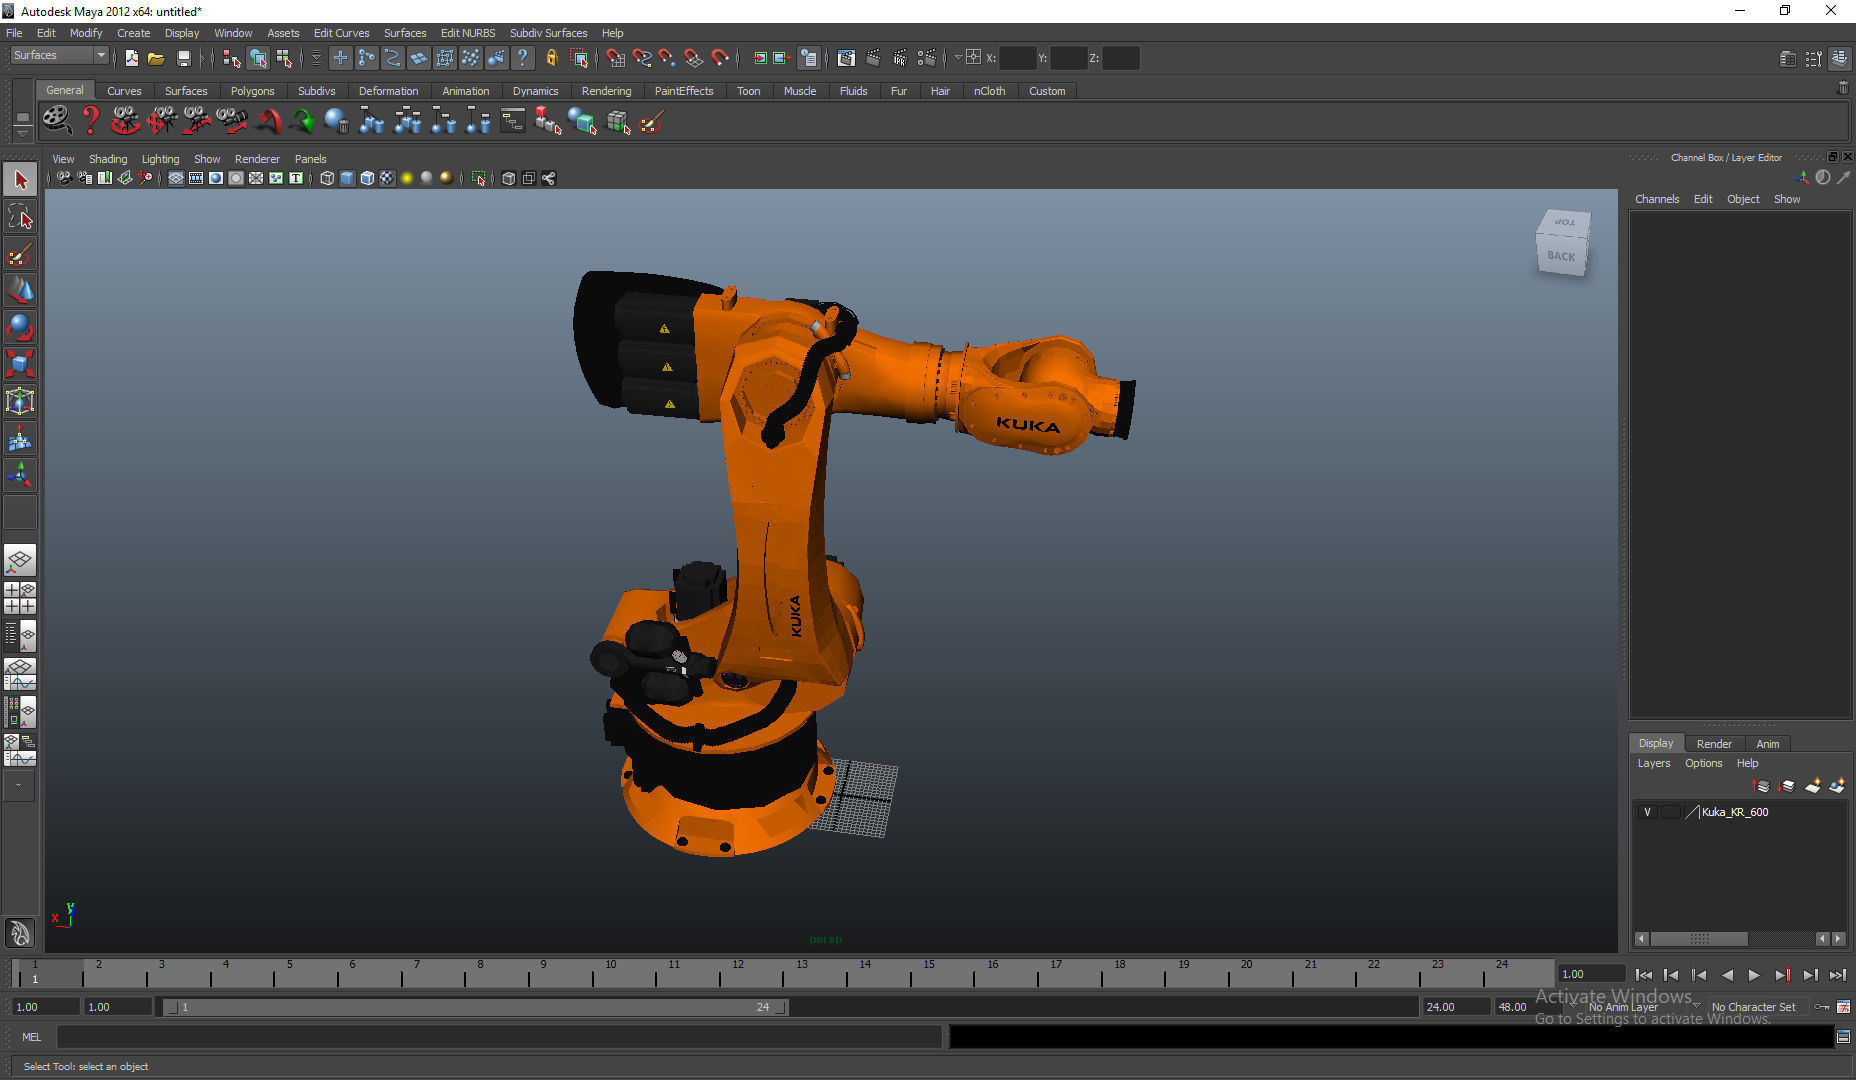Click the padlock lock-selection icon
Screen dimensions: 1856x1080
[x=551, y=58]
